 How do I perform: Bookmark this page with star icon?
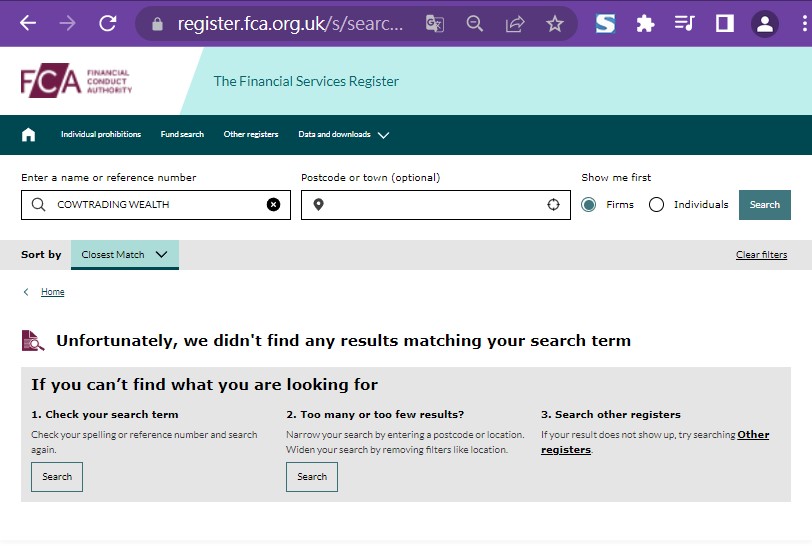pyautogui.click(x=555, y=23)
